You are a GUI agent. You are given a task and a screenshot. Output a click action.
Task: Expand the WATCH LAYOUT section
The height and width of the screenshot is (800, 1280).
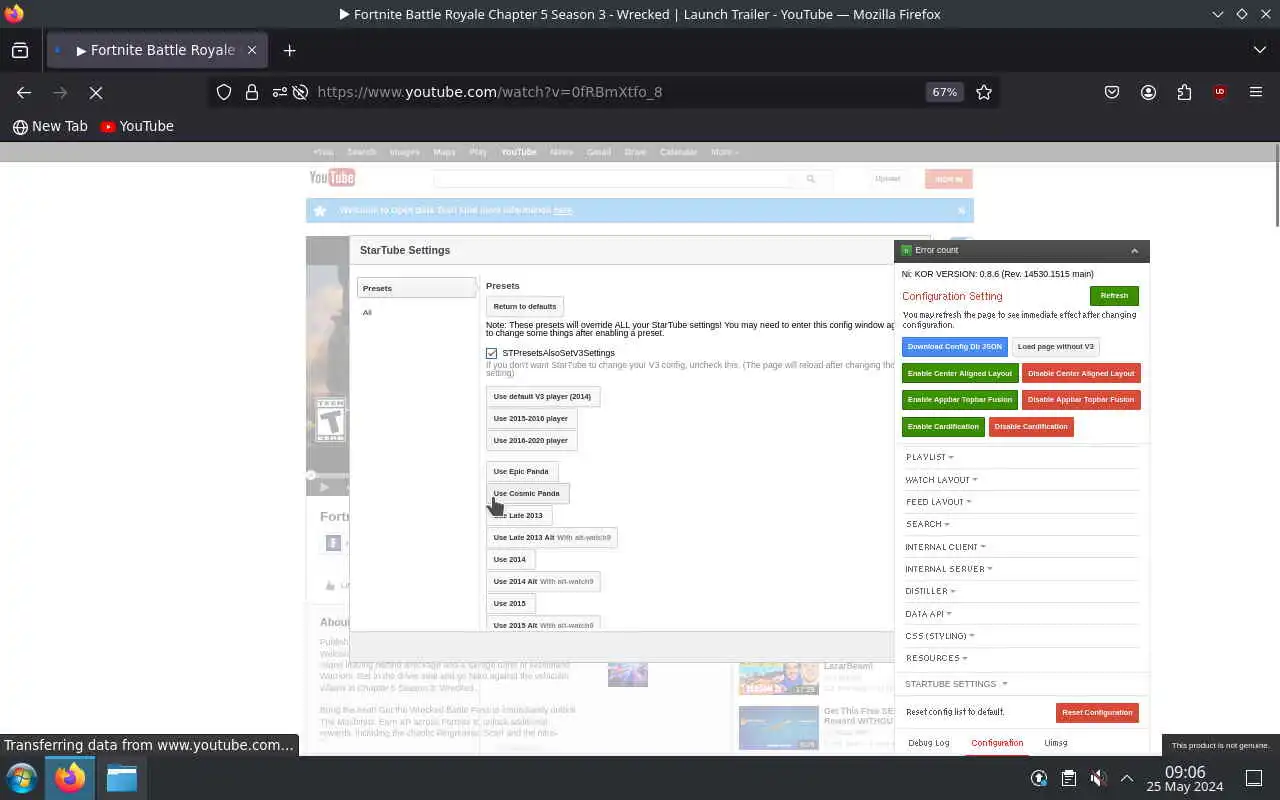click(941, 480)
